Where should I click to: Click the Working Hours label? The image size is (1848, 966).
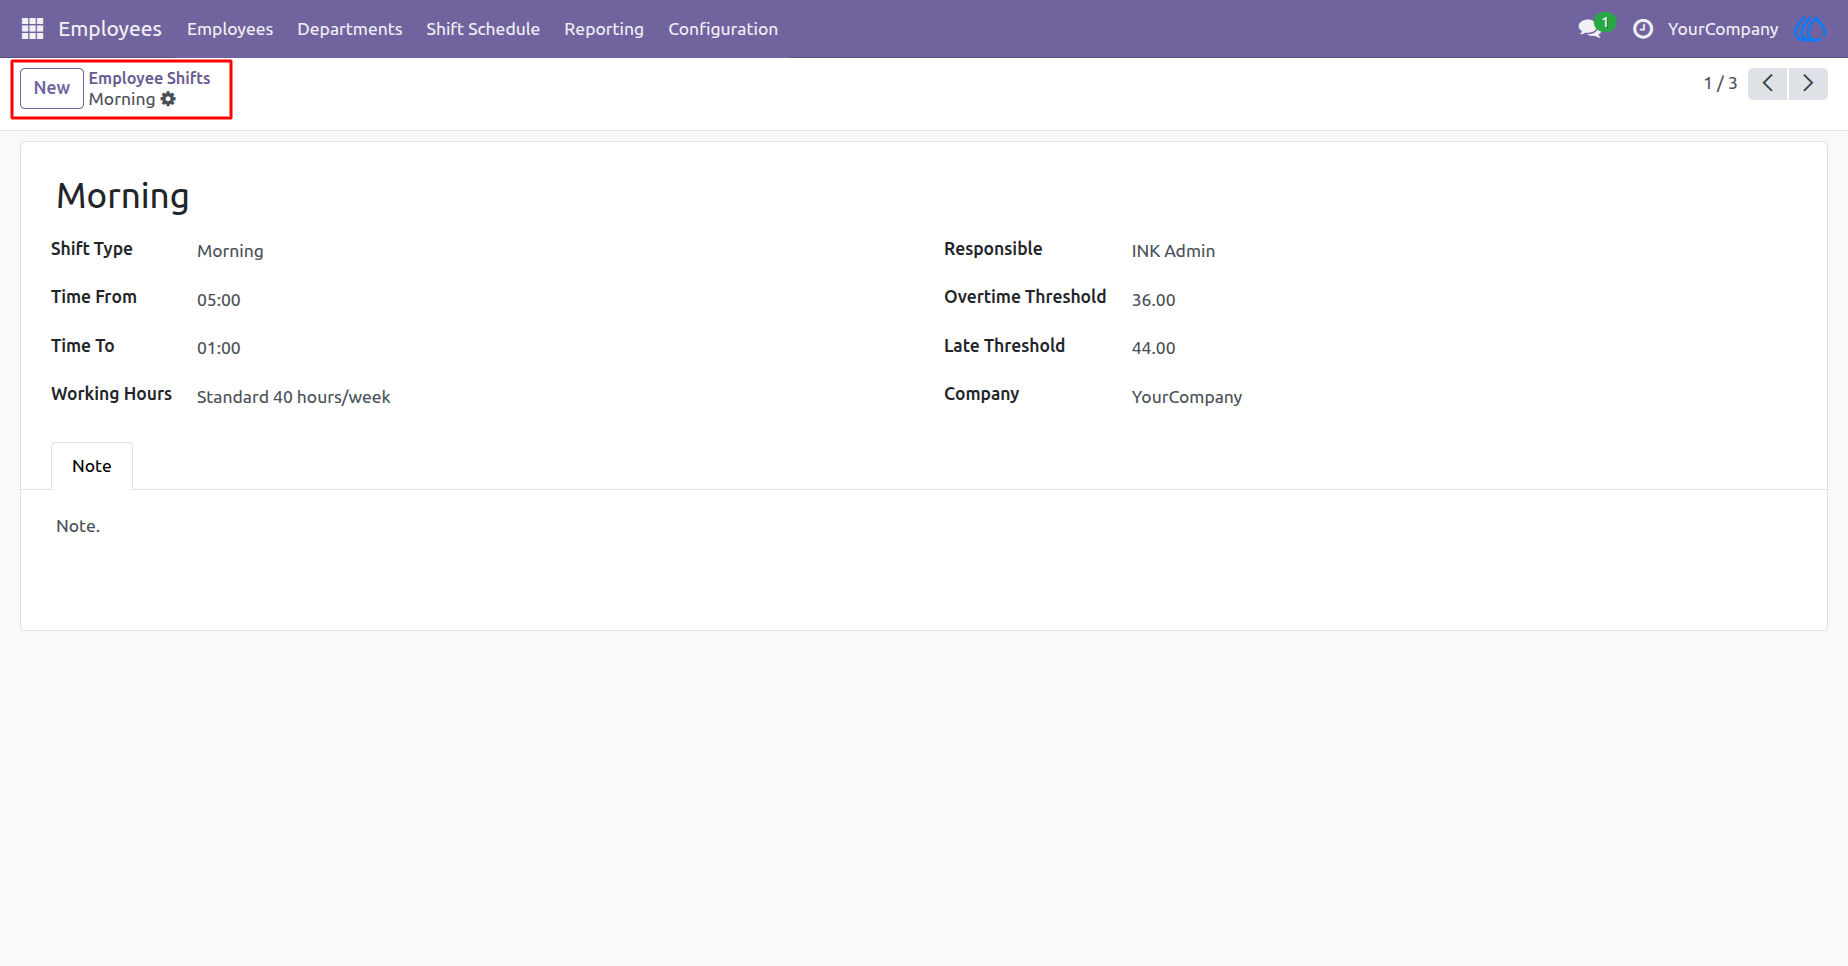(x=111, y=394)
